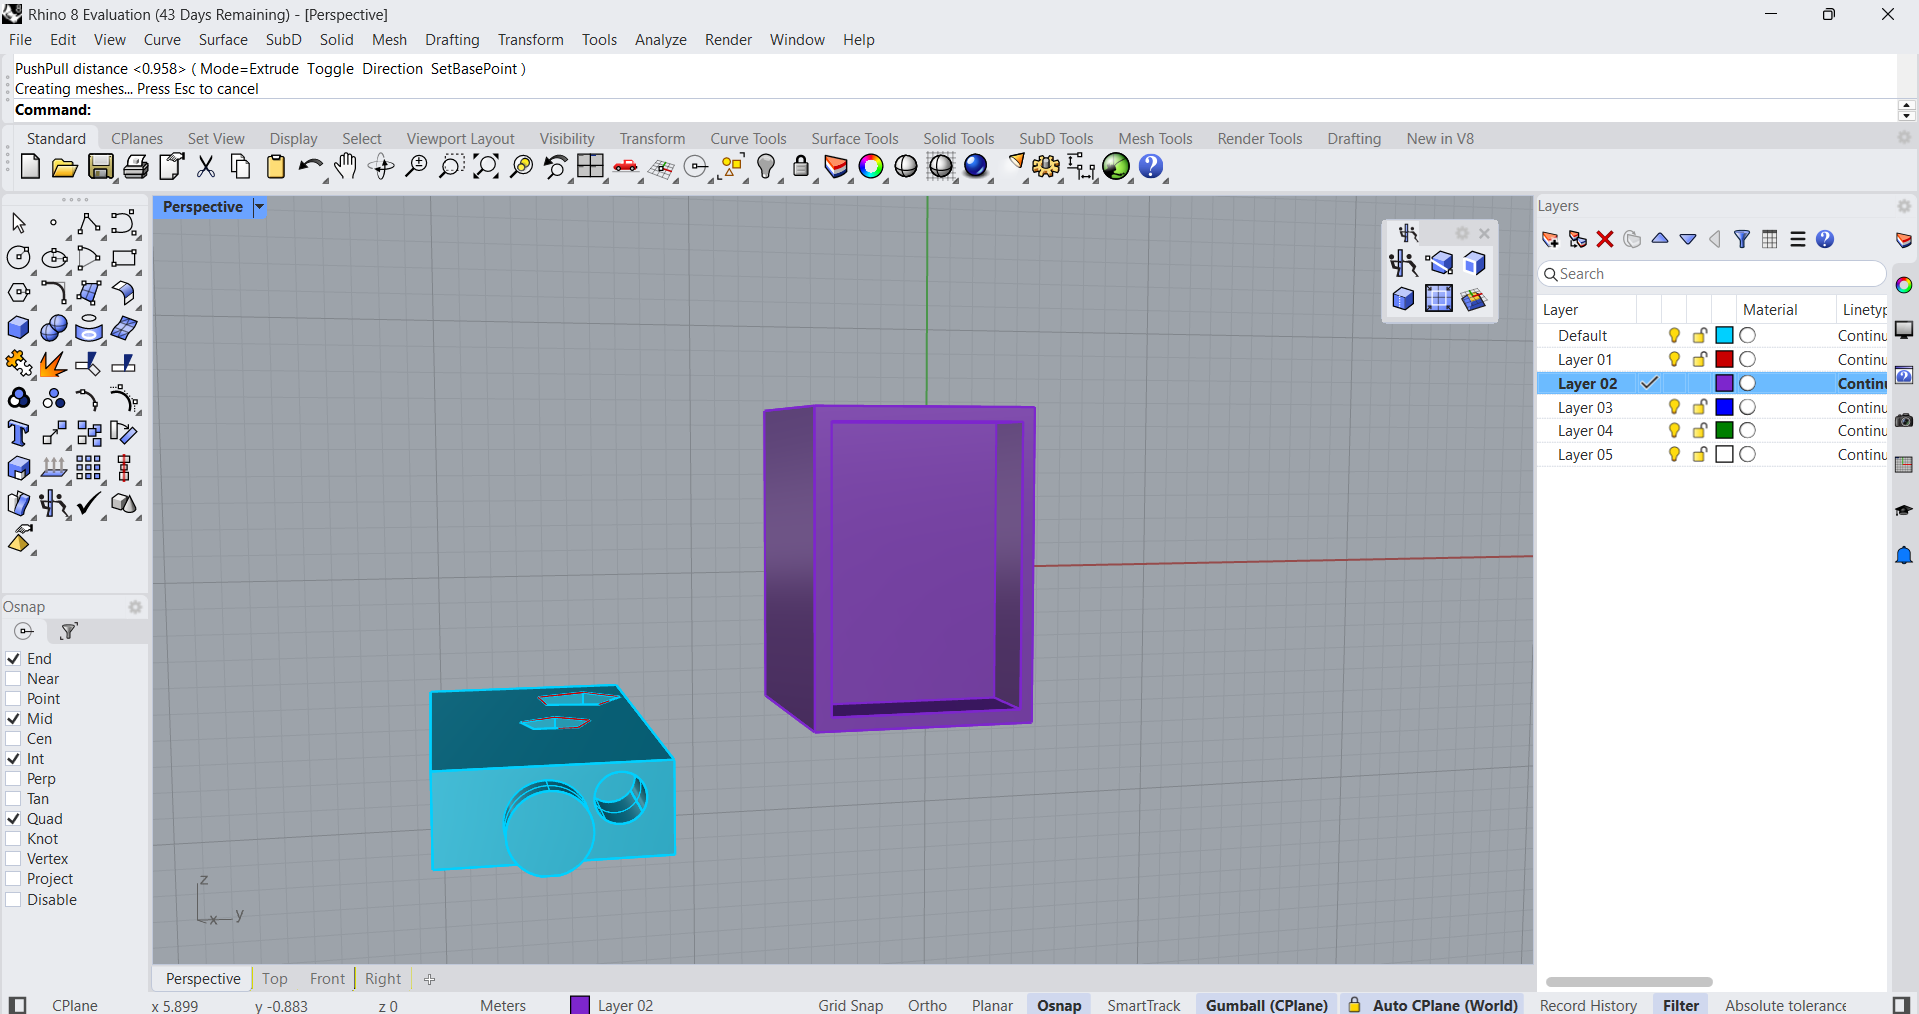Click the Record History button
The height and width of the screenshot is (1014, 1919).
click(x=1588, y=1005)
